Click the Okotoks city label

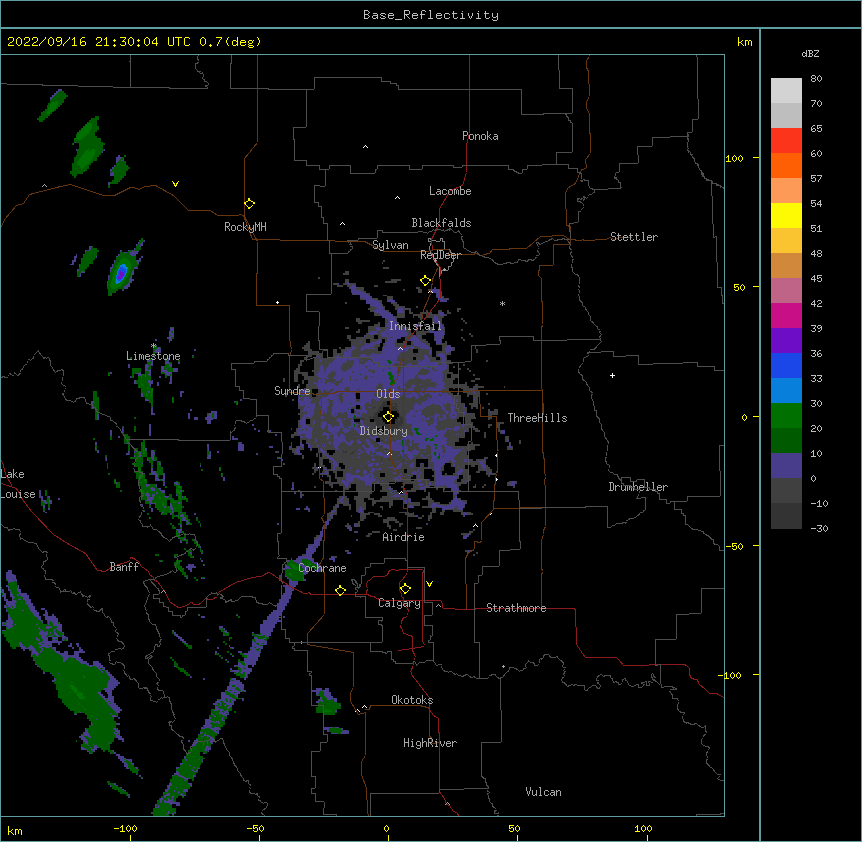pyautogui.click(x=412, y=700)
